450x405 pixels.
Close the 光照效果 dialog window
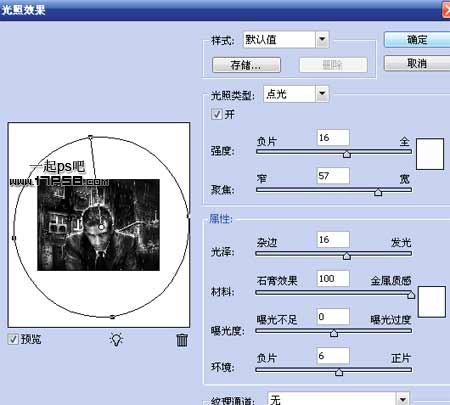[x=446, y=9]
